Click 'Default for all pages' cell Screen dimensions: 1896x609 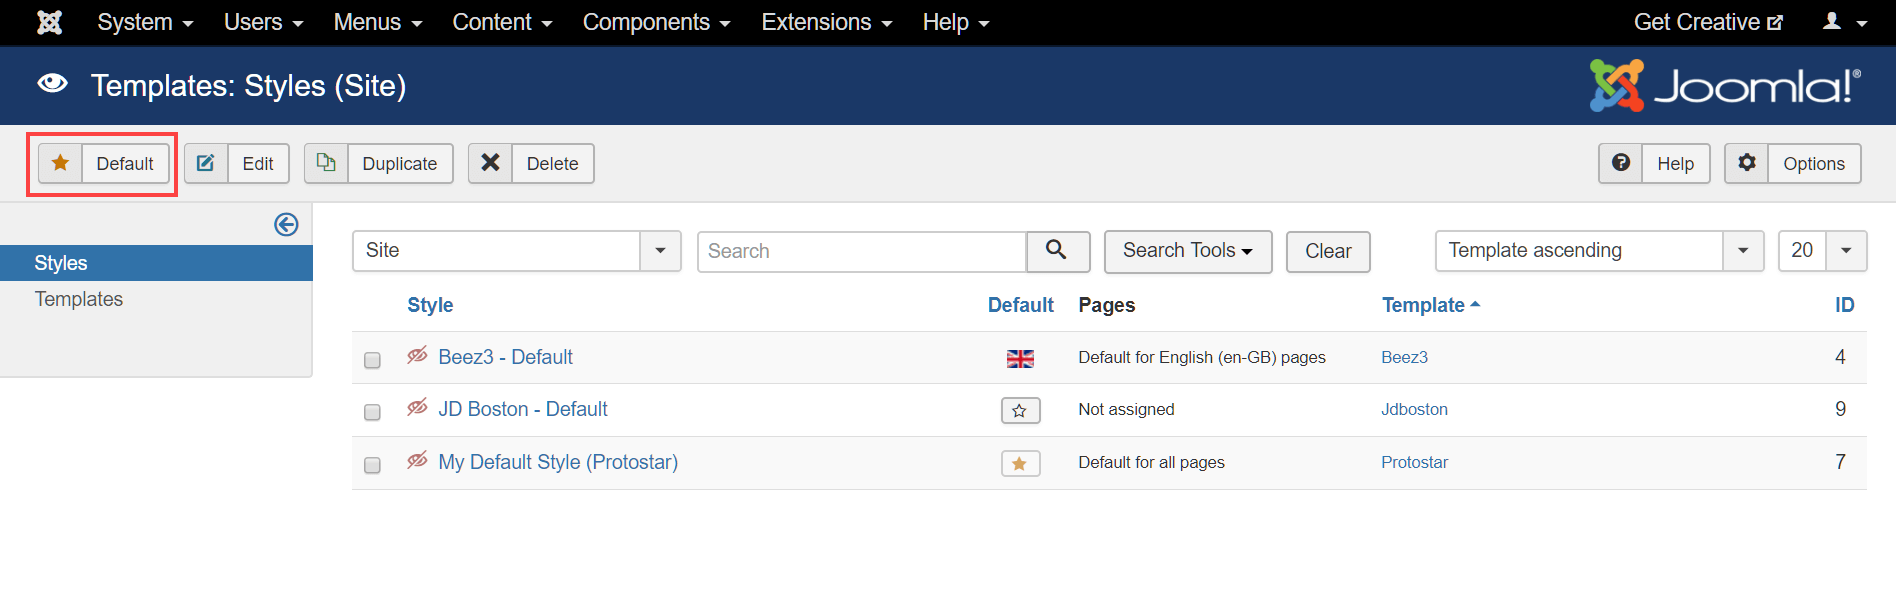1151,462
